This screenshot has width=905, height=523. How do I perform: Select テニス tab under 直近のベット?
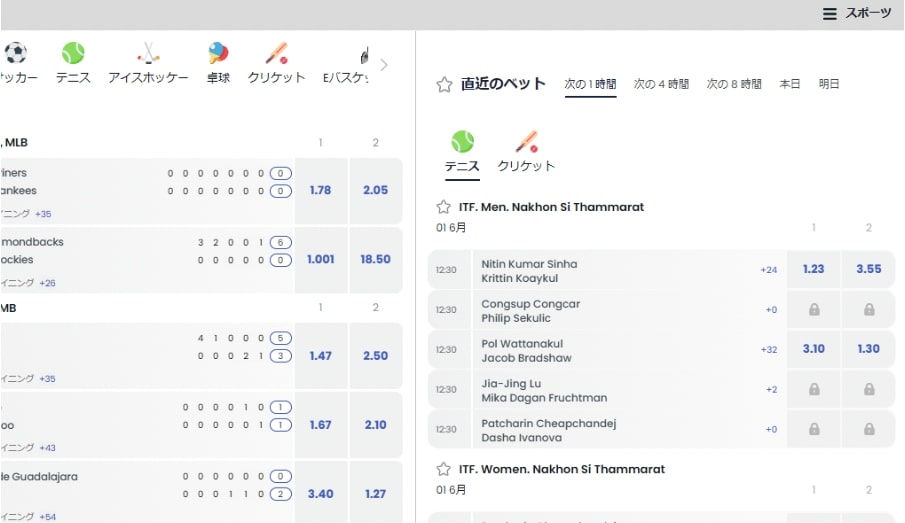click(x=462, y=153)
